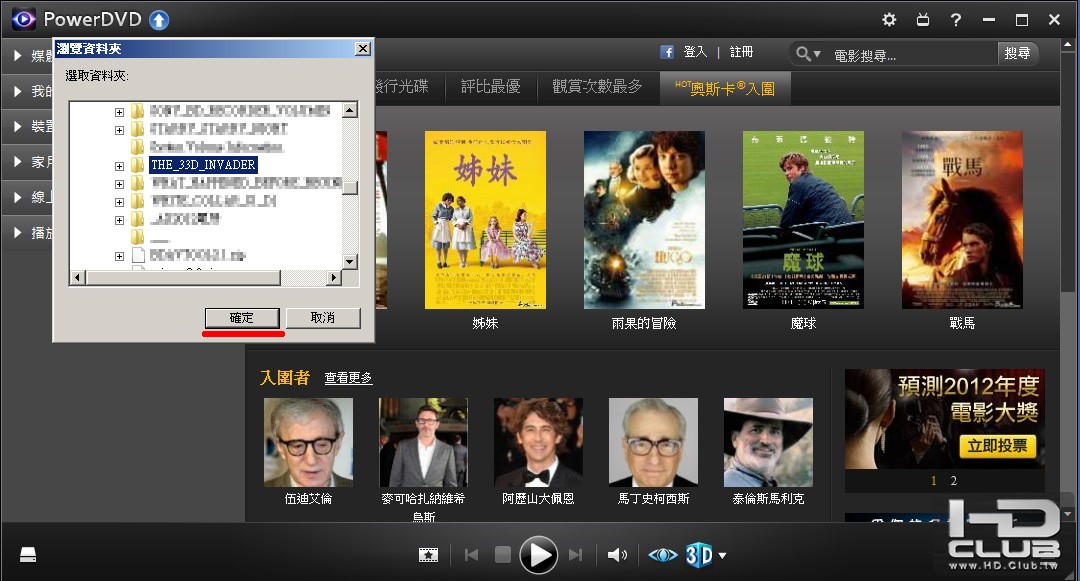Open nominee photo of 伍迪艾倫

(x=308, y=442)
